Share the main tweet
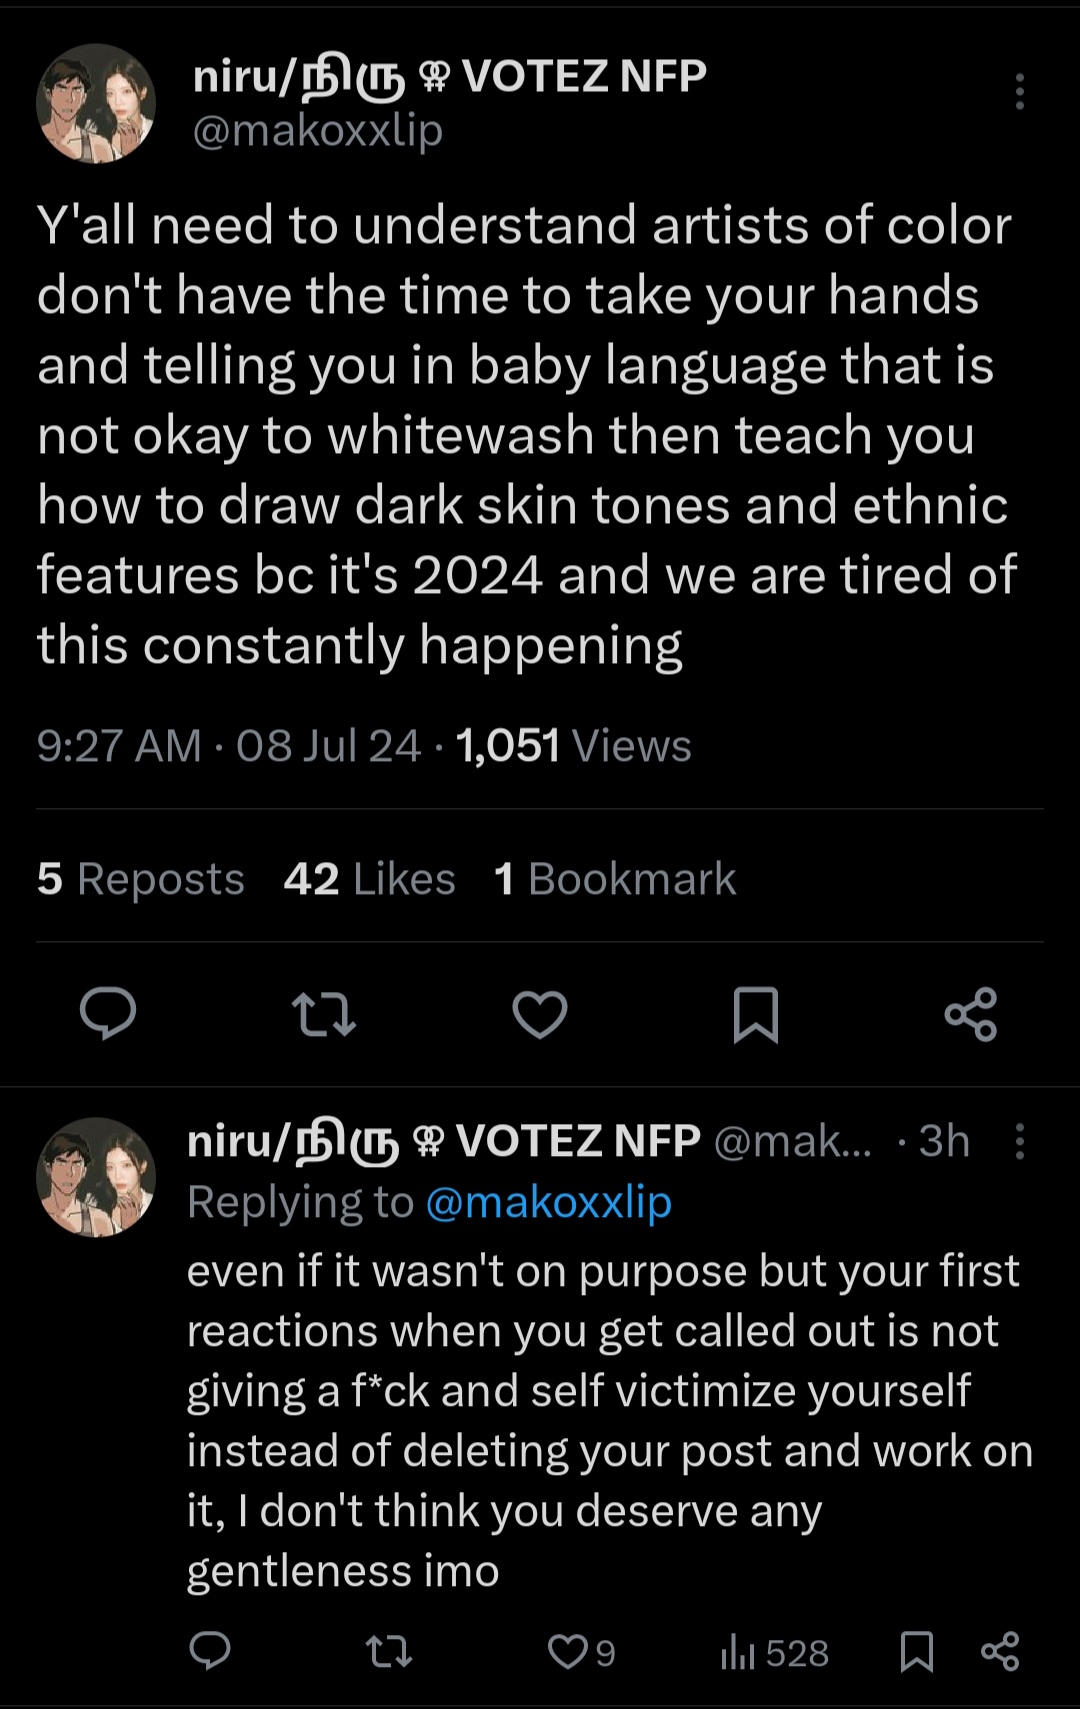Viewport: 1080px width, 1709px height. click(971, 1014)
